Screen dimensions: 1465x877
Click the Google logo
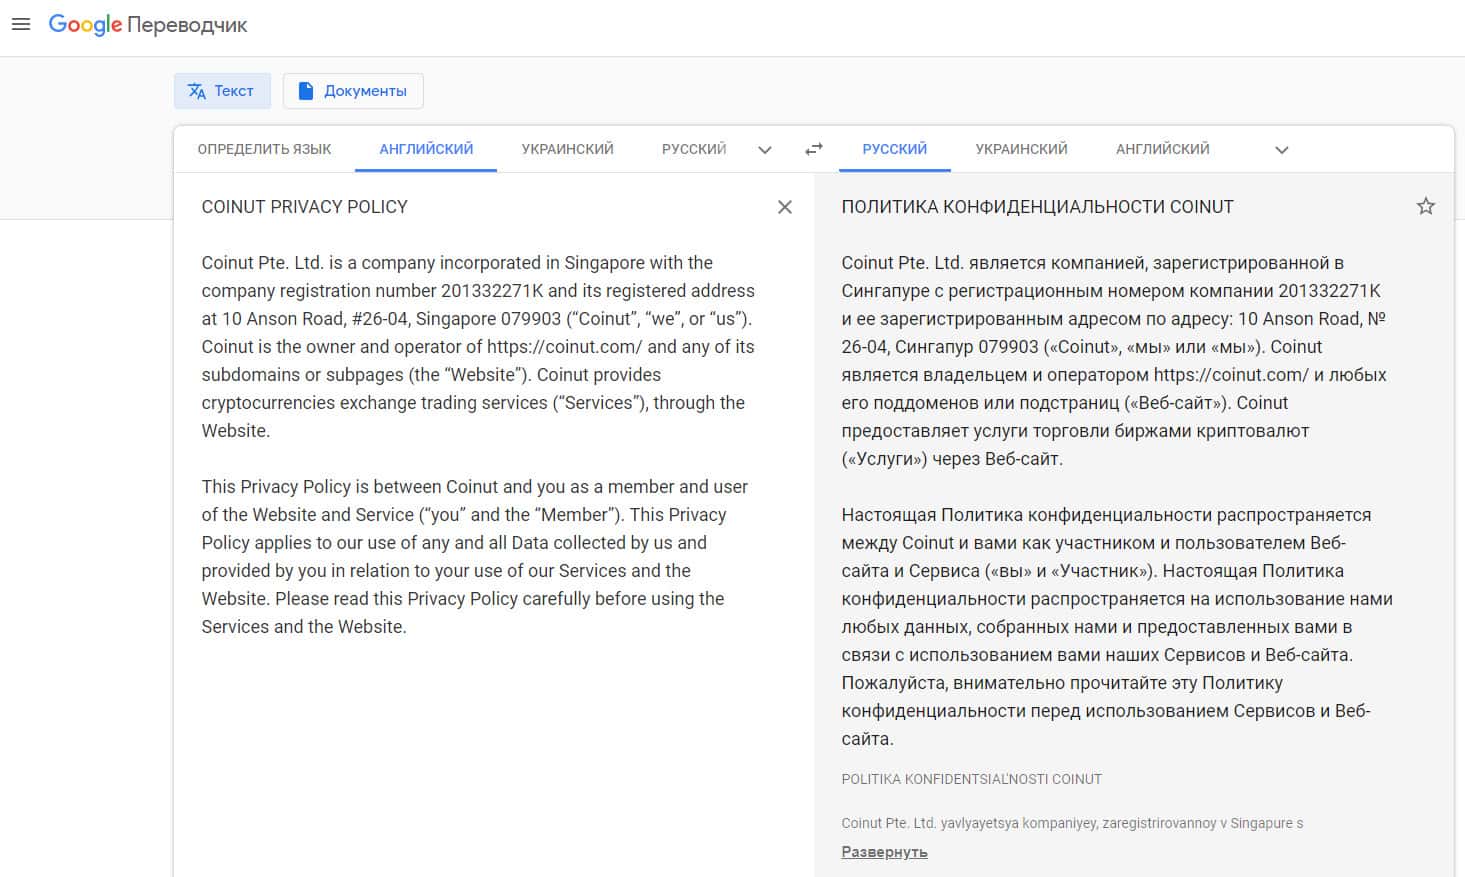pyautogui.click(x=85, y=25)
